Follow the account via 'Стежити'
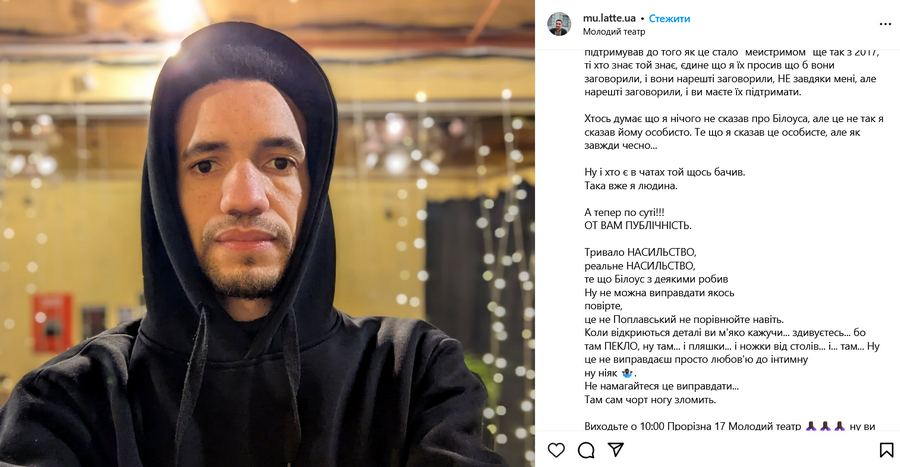This screenshot has height=467, width=900. click(x=669, y=18)
